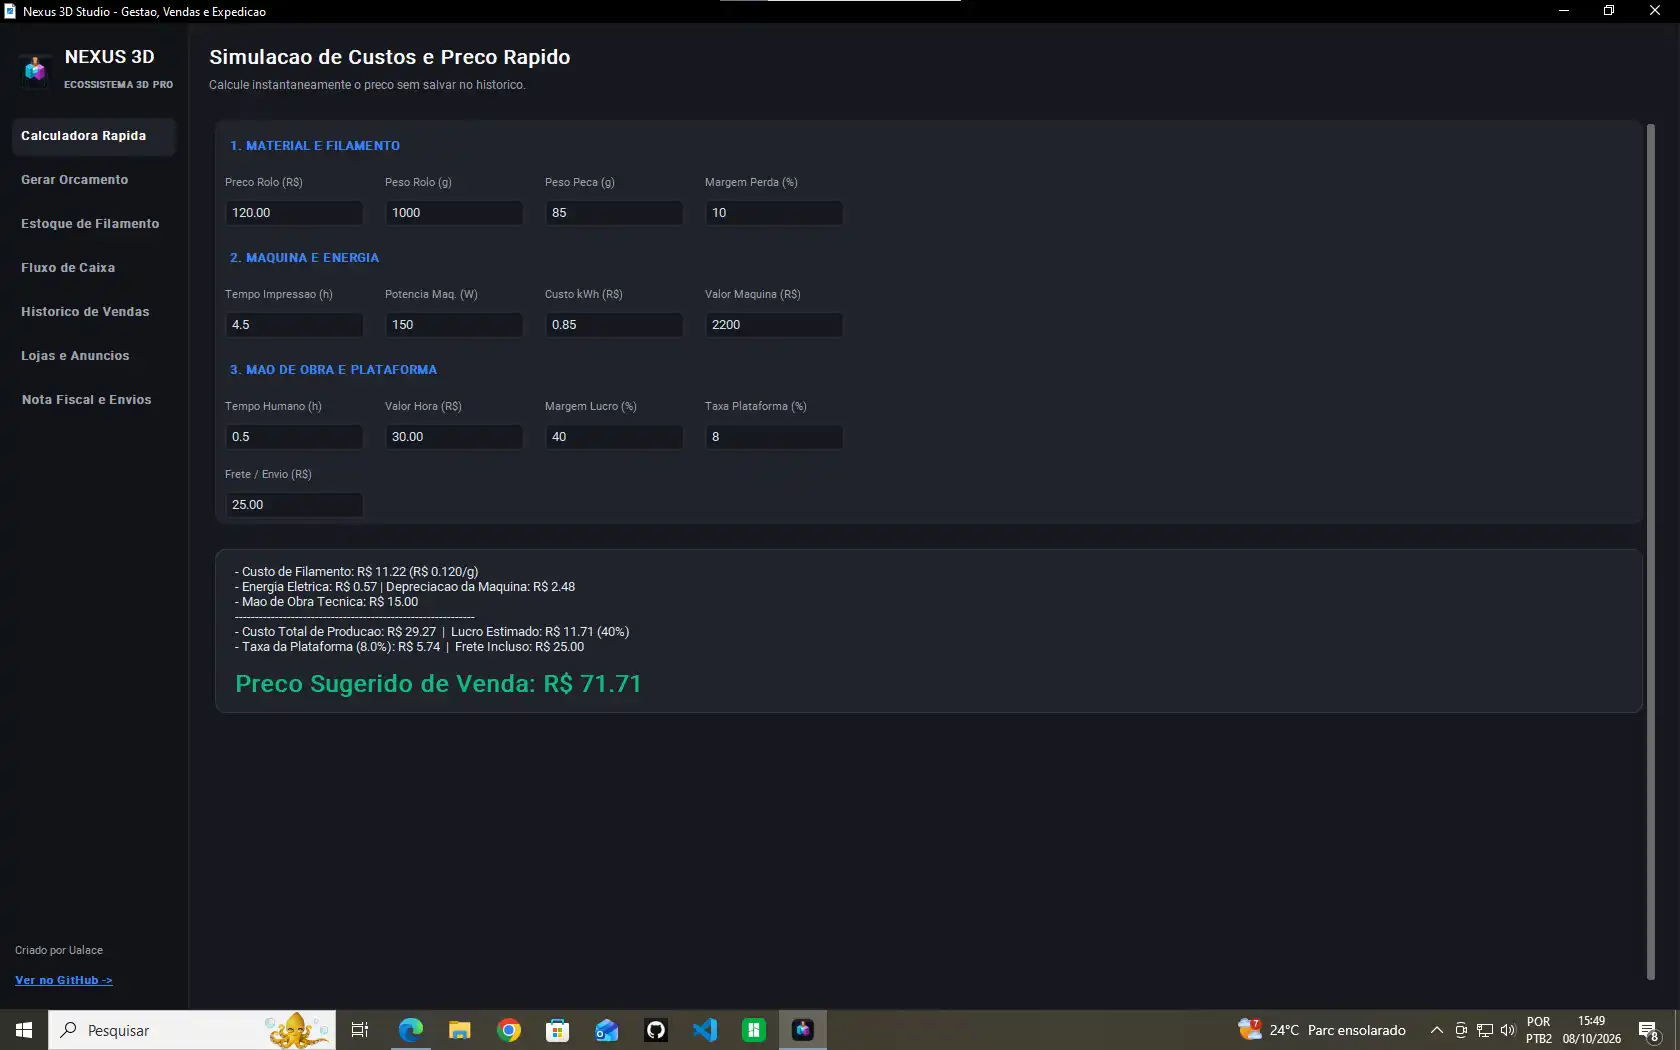Click the vertical scrollbar of the form
Viewport: 1680px width, 1050px height.
(1651, 552)
